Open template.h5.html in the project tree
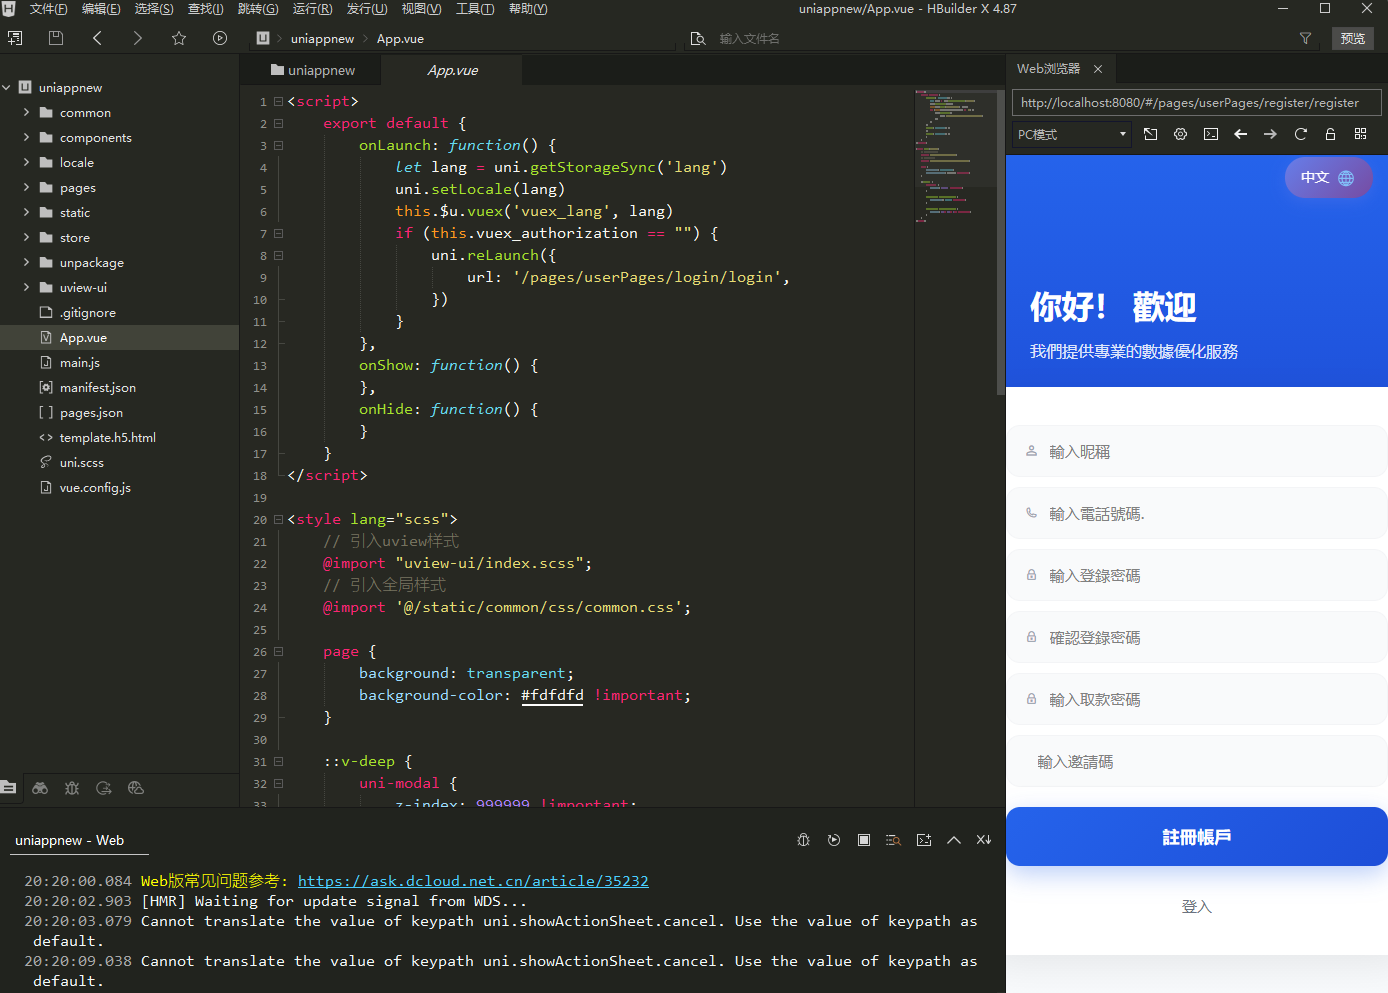 107,438
